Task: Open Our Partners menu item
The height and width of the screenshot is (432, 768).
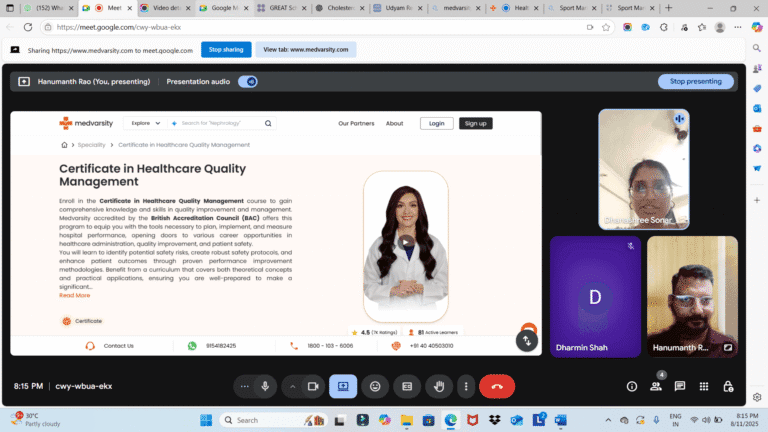Action: [x=356, y=123]
